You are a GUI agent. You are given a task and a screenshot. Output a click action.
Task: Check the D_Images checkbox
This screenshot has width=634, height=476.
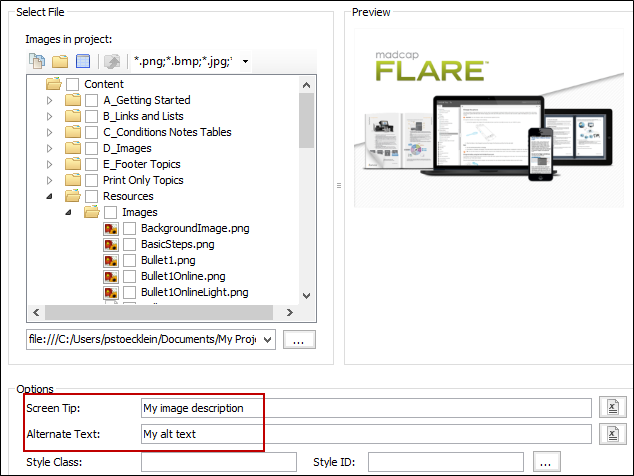pos(91,148)
